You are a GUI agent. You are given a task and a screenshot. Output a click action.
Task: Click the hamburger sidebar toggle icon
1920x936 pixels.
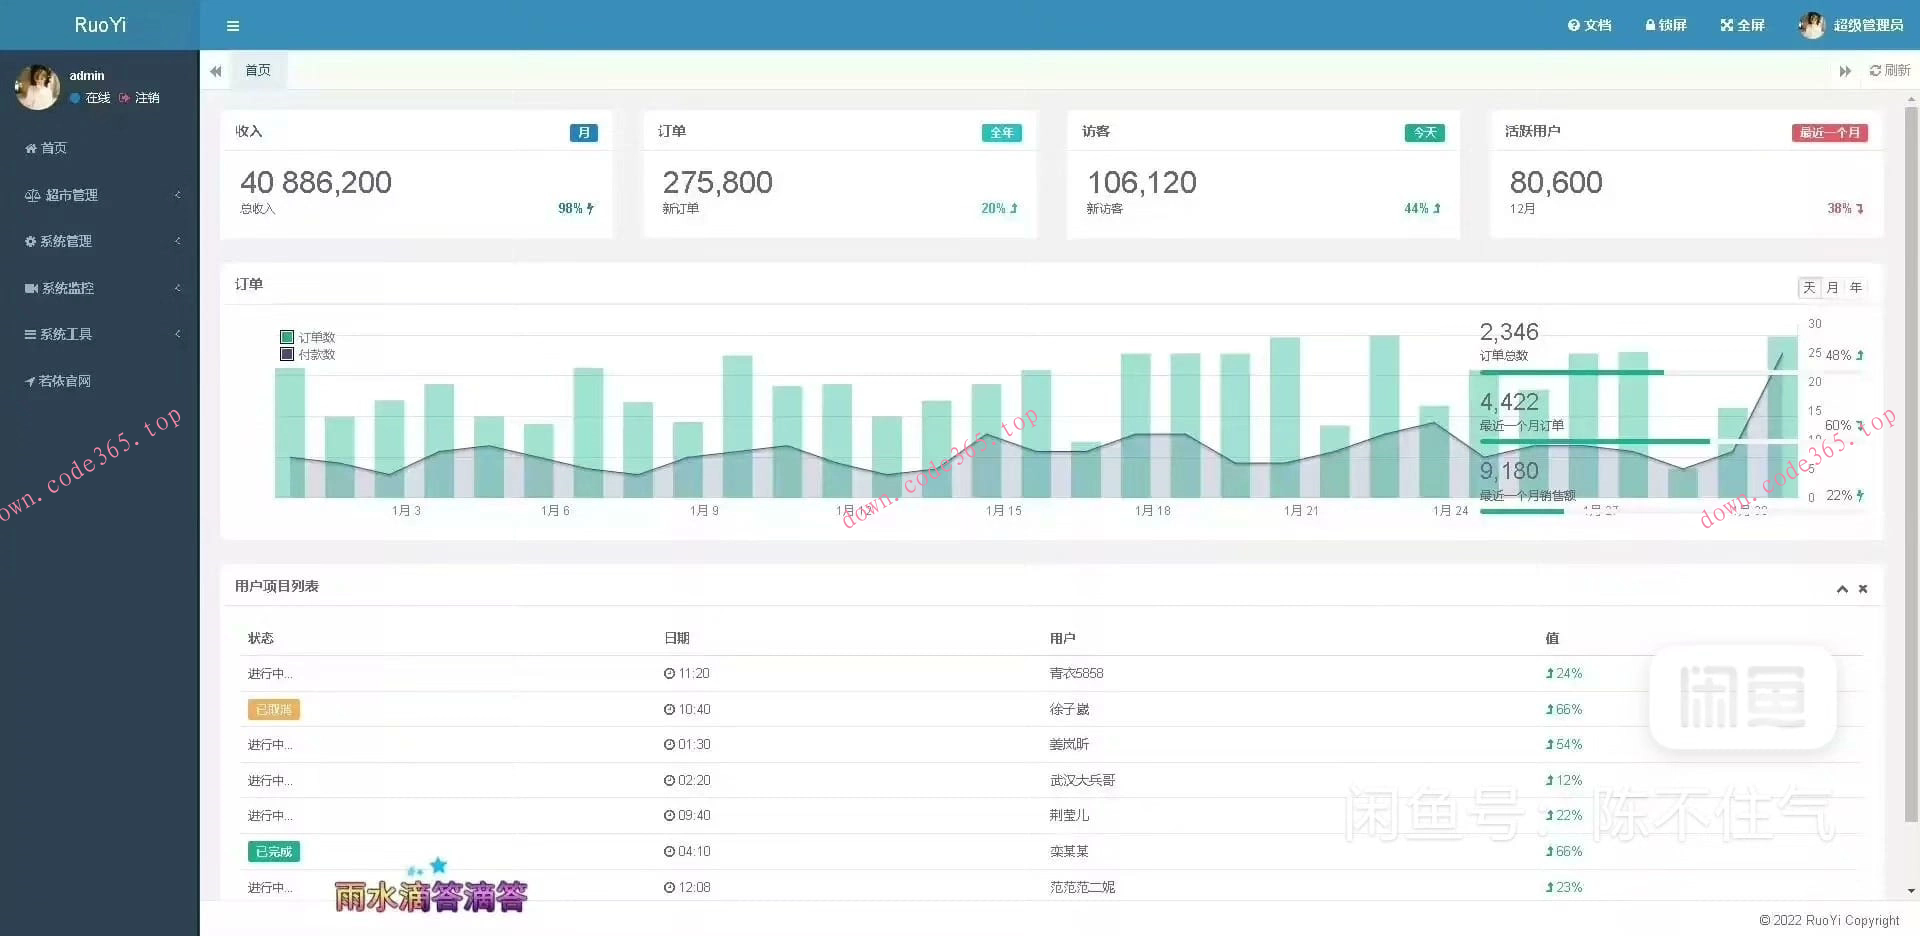(233, 26)
